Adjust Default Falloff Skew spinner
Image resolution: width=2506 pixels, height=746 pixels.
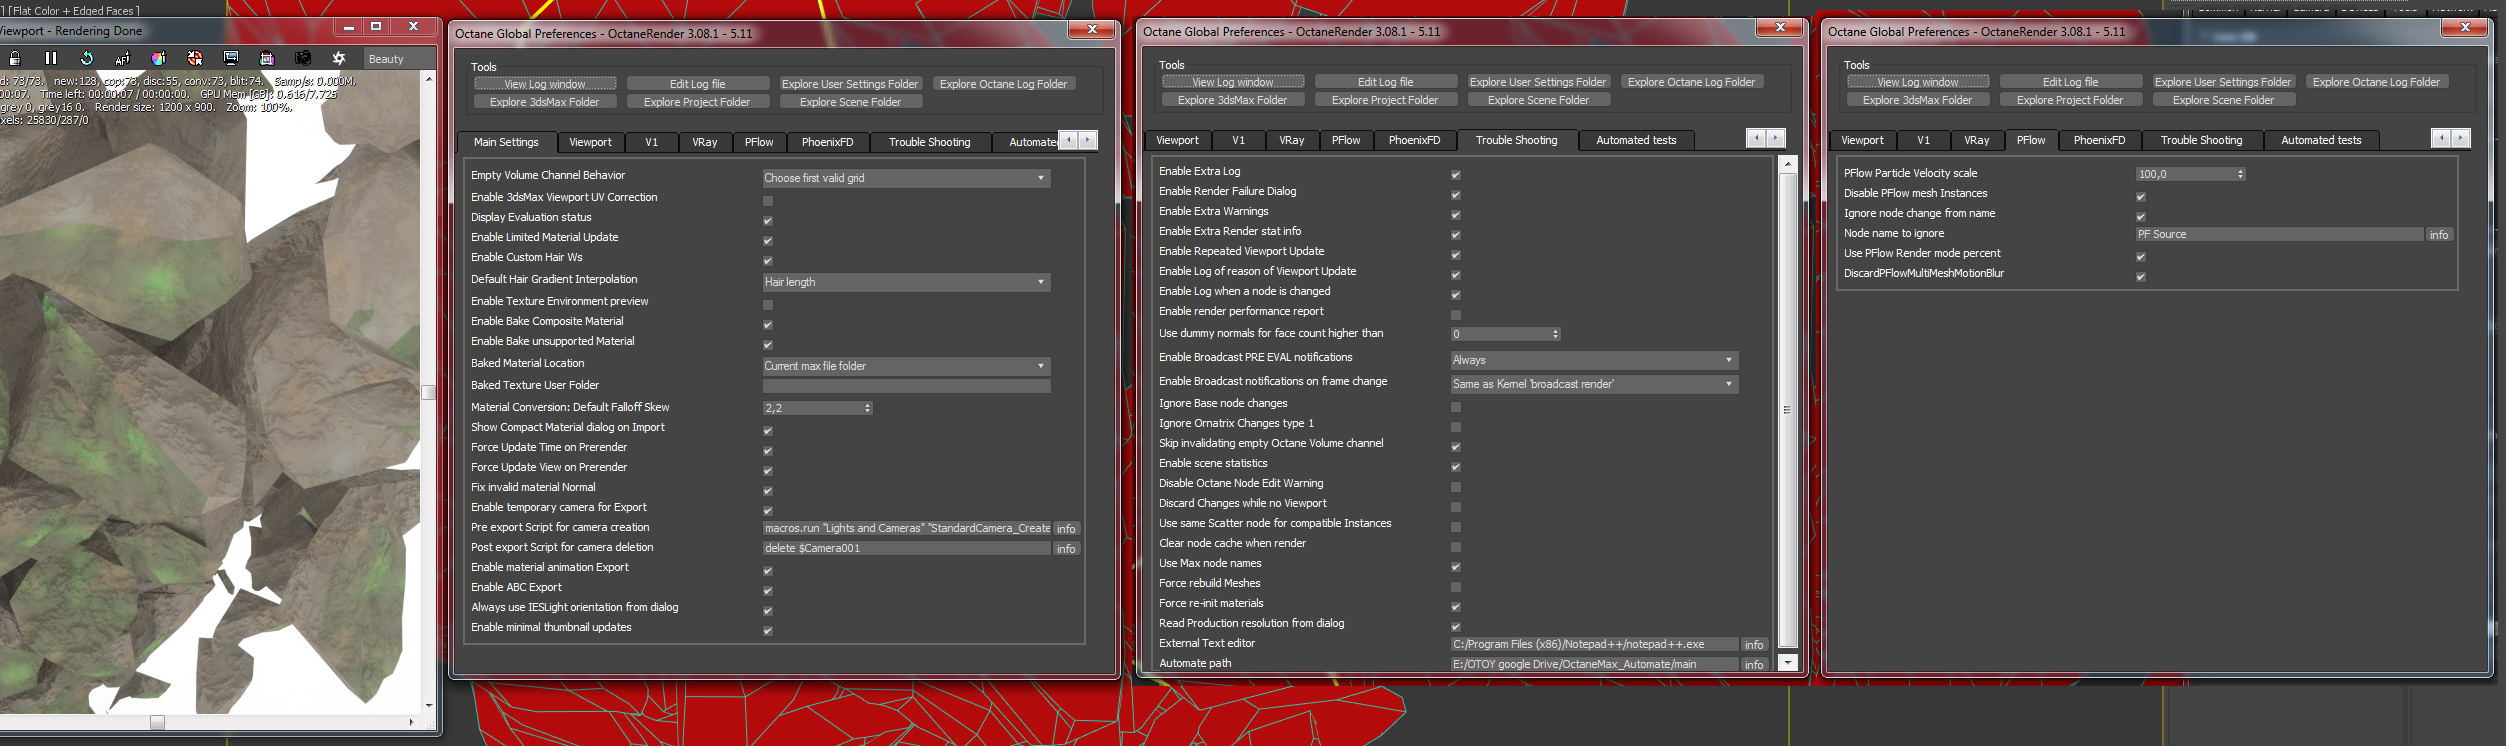867,408
